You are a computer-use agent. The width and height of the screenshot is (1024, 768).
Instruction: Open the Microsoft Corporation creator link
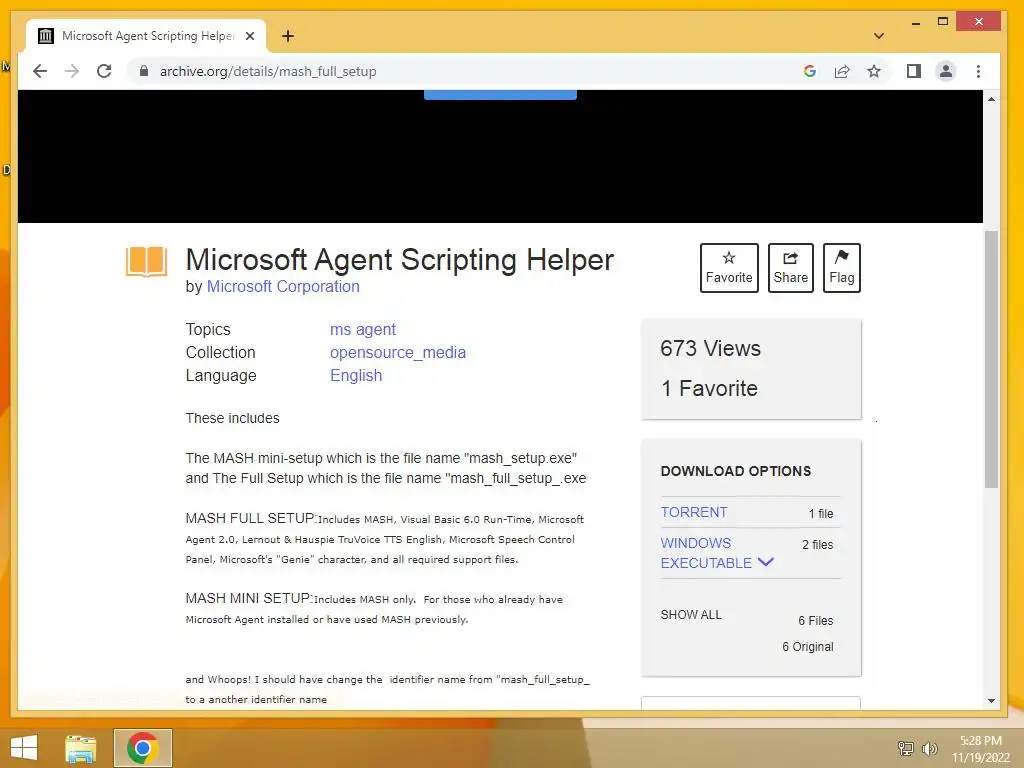coord(283,287)
